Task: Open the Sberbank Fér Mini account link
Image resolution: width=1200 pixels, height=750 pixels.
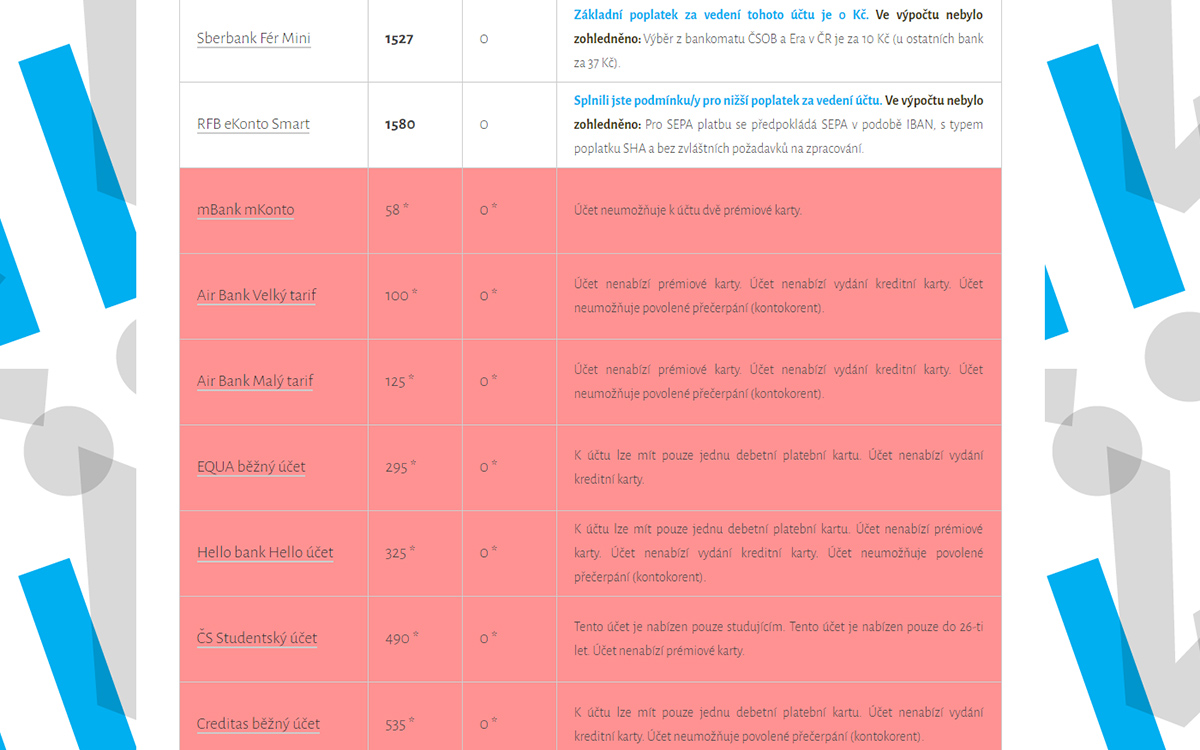Action: 253,39
